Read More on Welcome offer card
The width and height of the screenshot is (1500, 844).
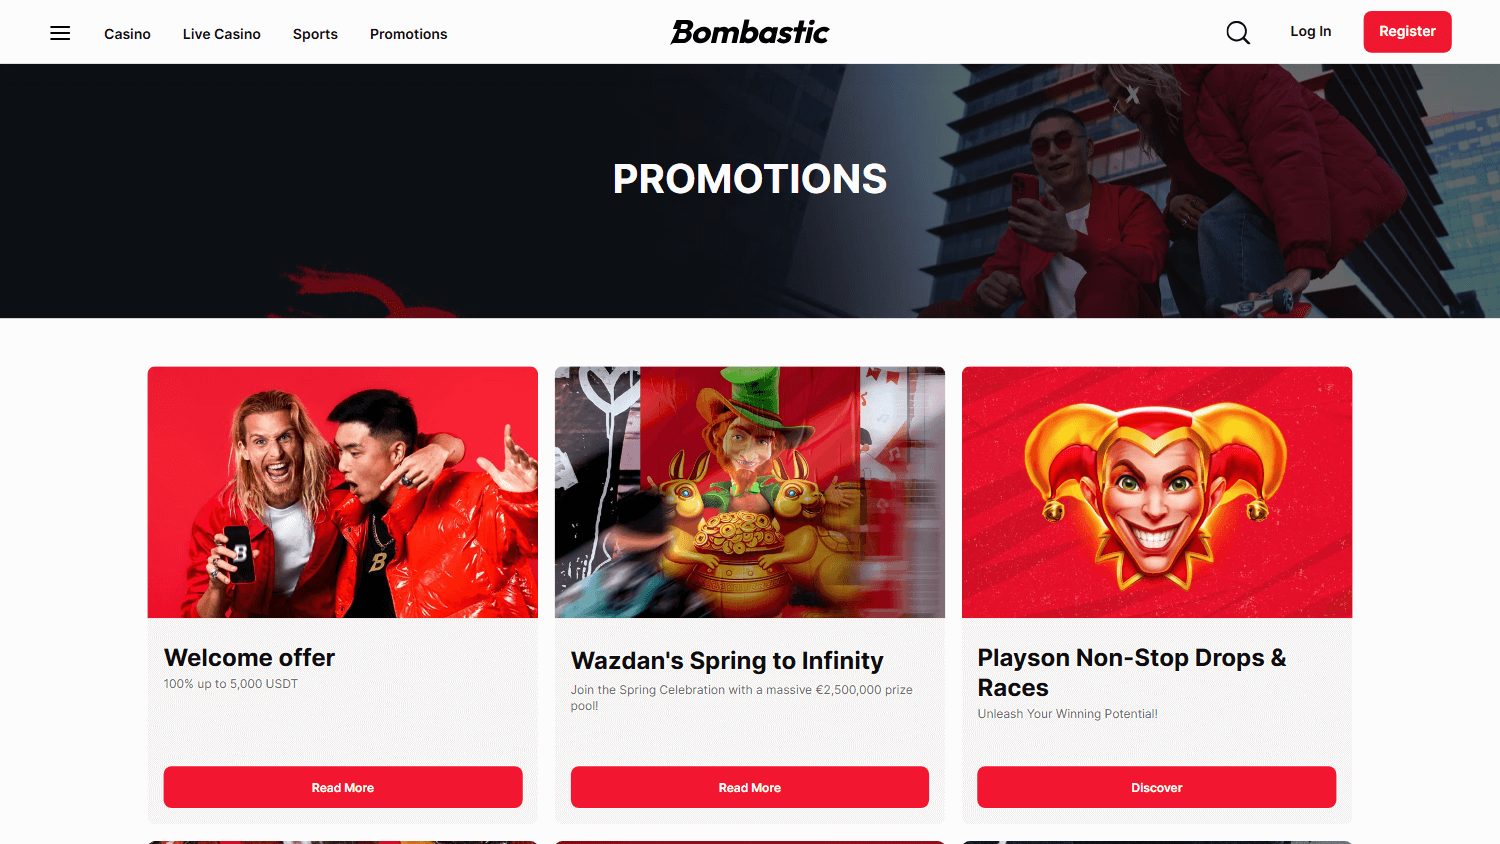[343, 787]
